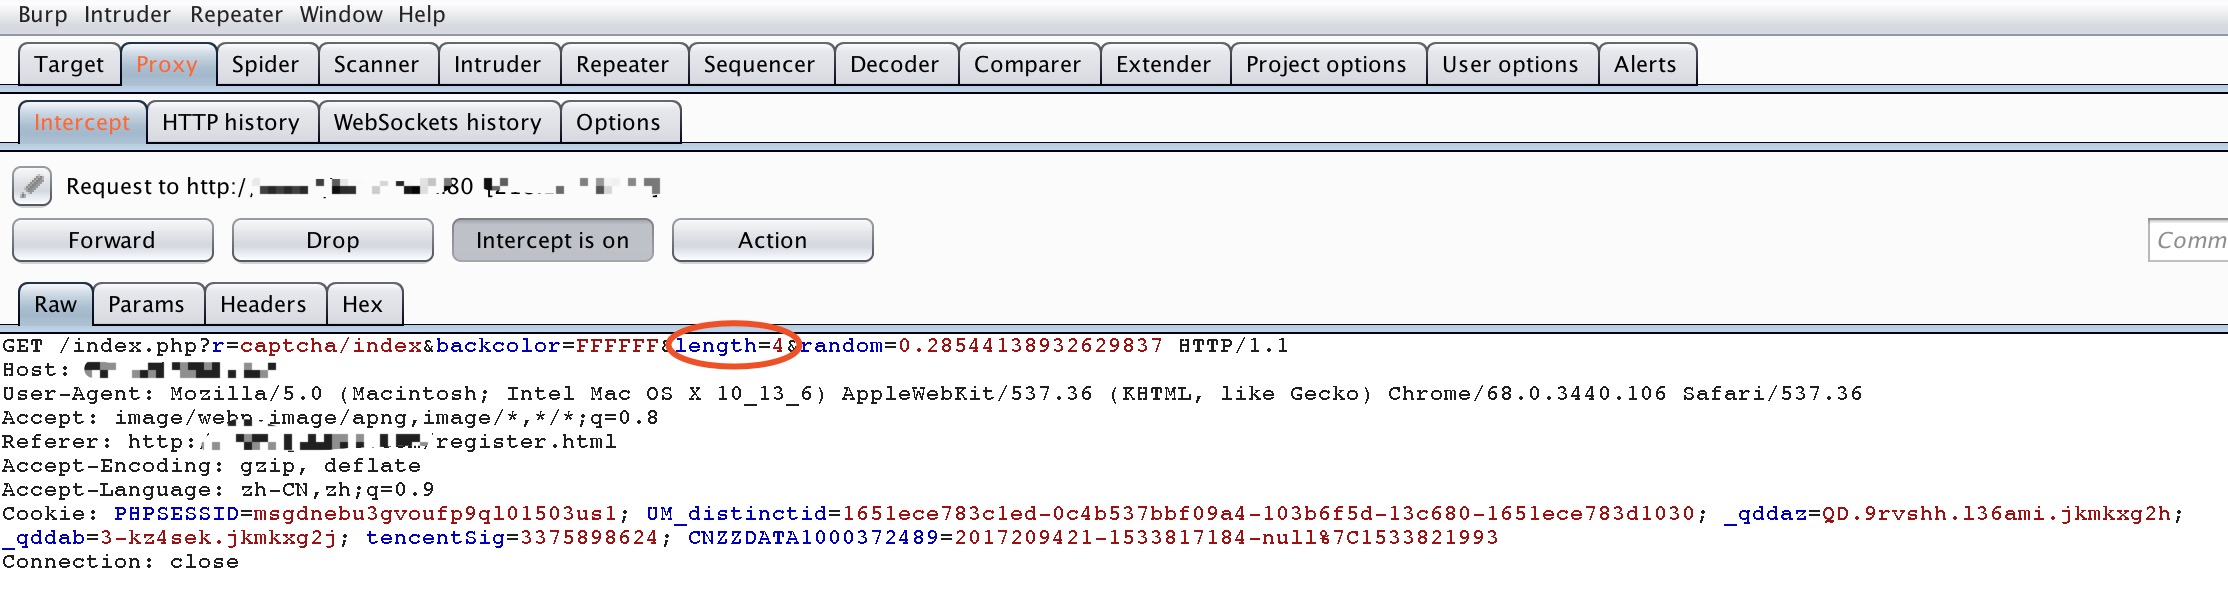This screenshot has height=590, width=2228.
Task: Open the Decoder tab
Action: click(894, 64)
